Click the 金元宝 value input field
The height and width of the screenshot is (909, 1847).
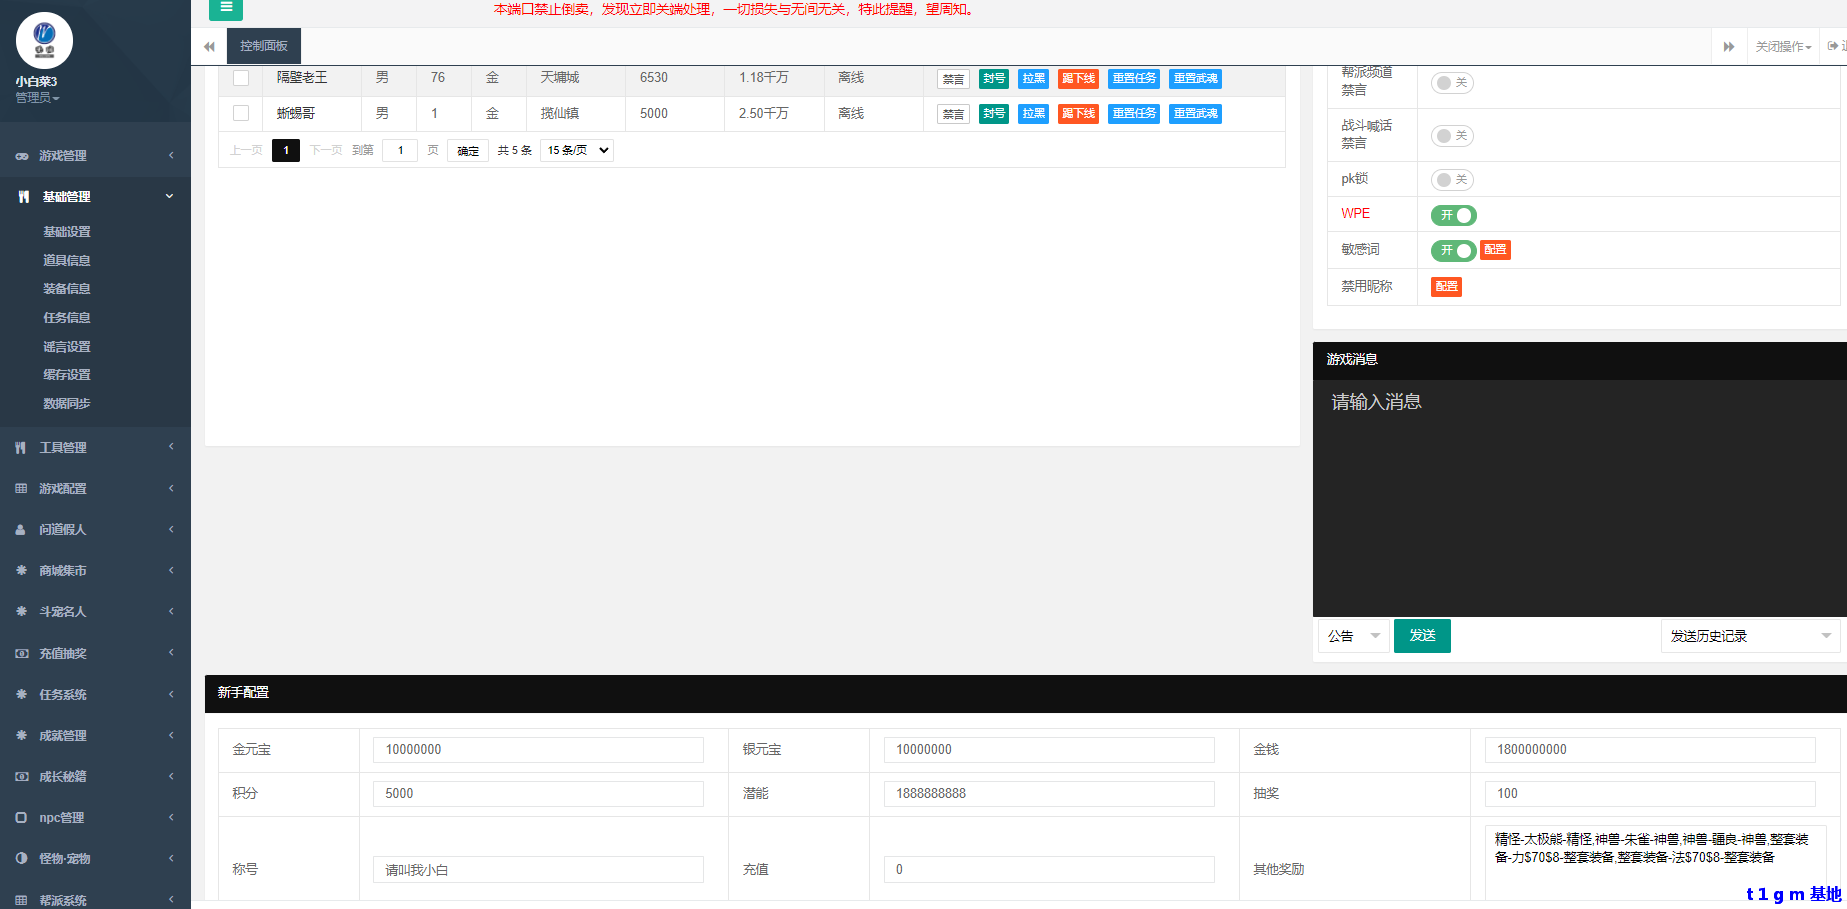(x=538, y=750)
